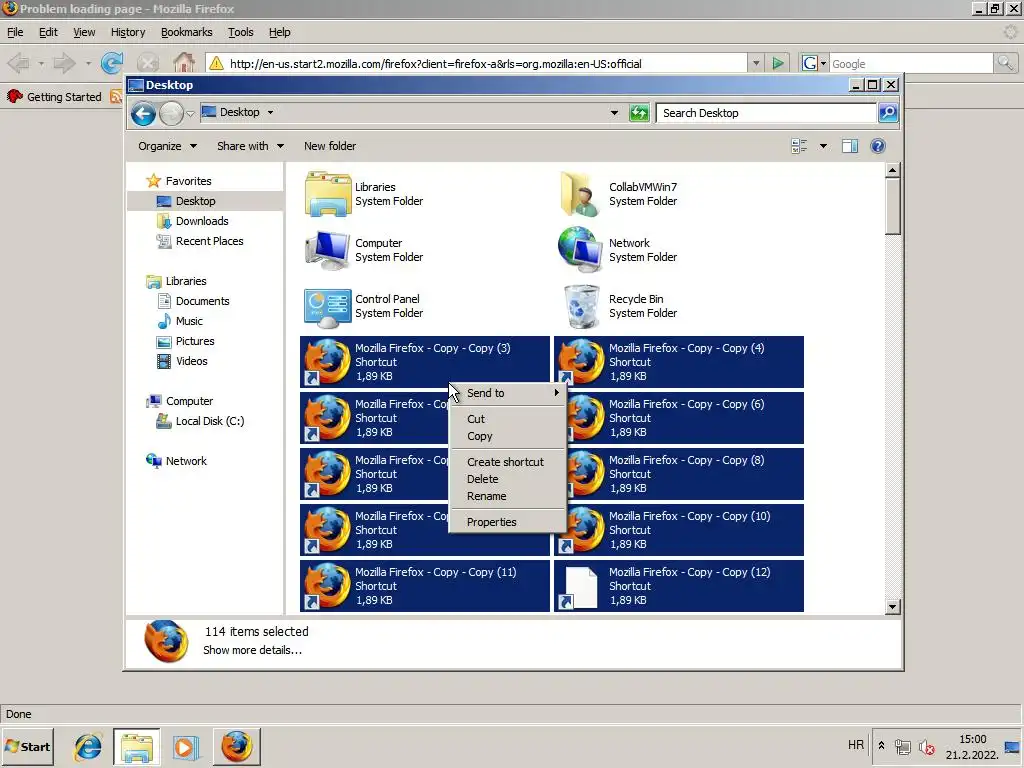Choose Delete from the context menu
1024x768 pixels.
(x=507, y=479)
